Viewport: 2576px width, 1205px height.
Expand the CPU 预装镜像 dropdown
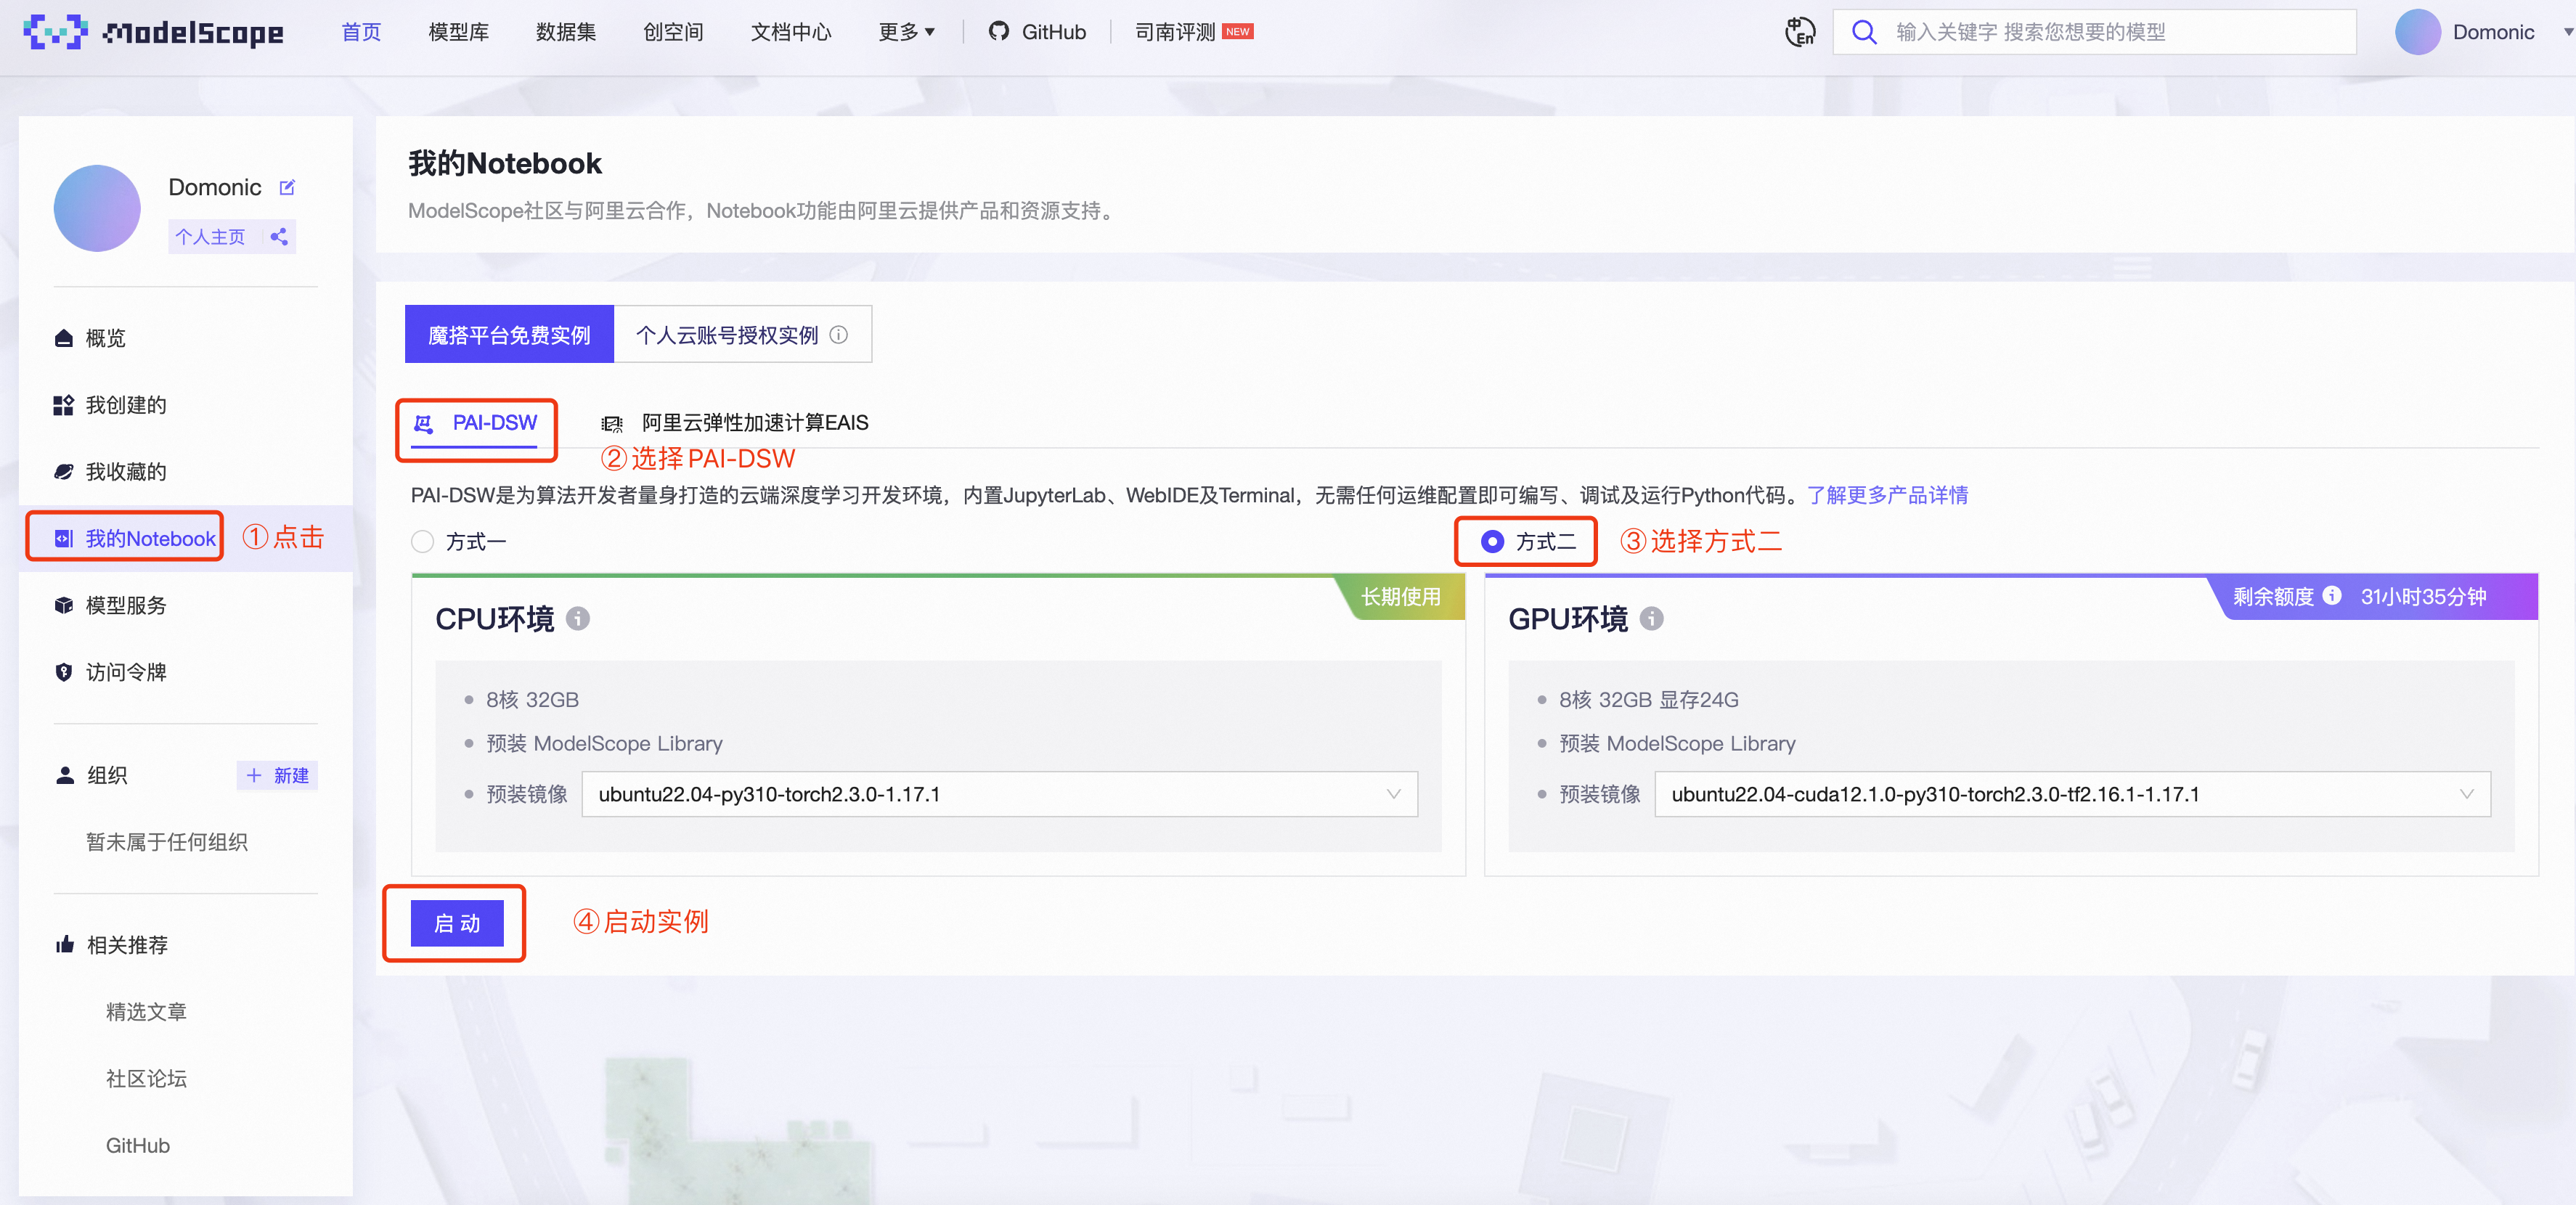pyautogui.click(x=999, y=794)
